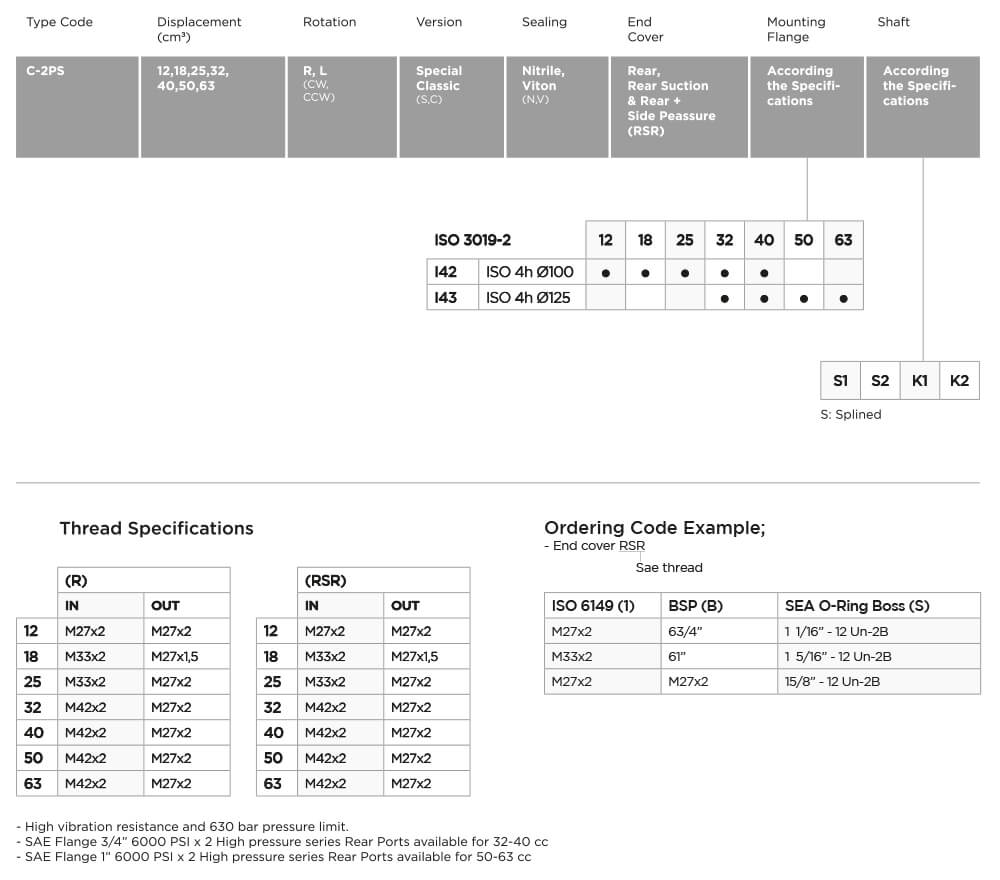Click row label 40 in the (RSR) table

click(277, 733)
